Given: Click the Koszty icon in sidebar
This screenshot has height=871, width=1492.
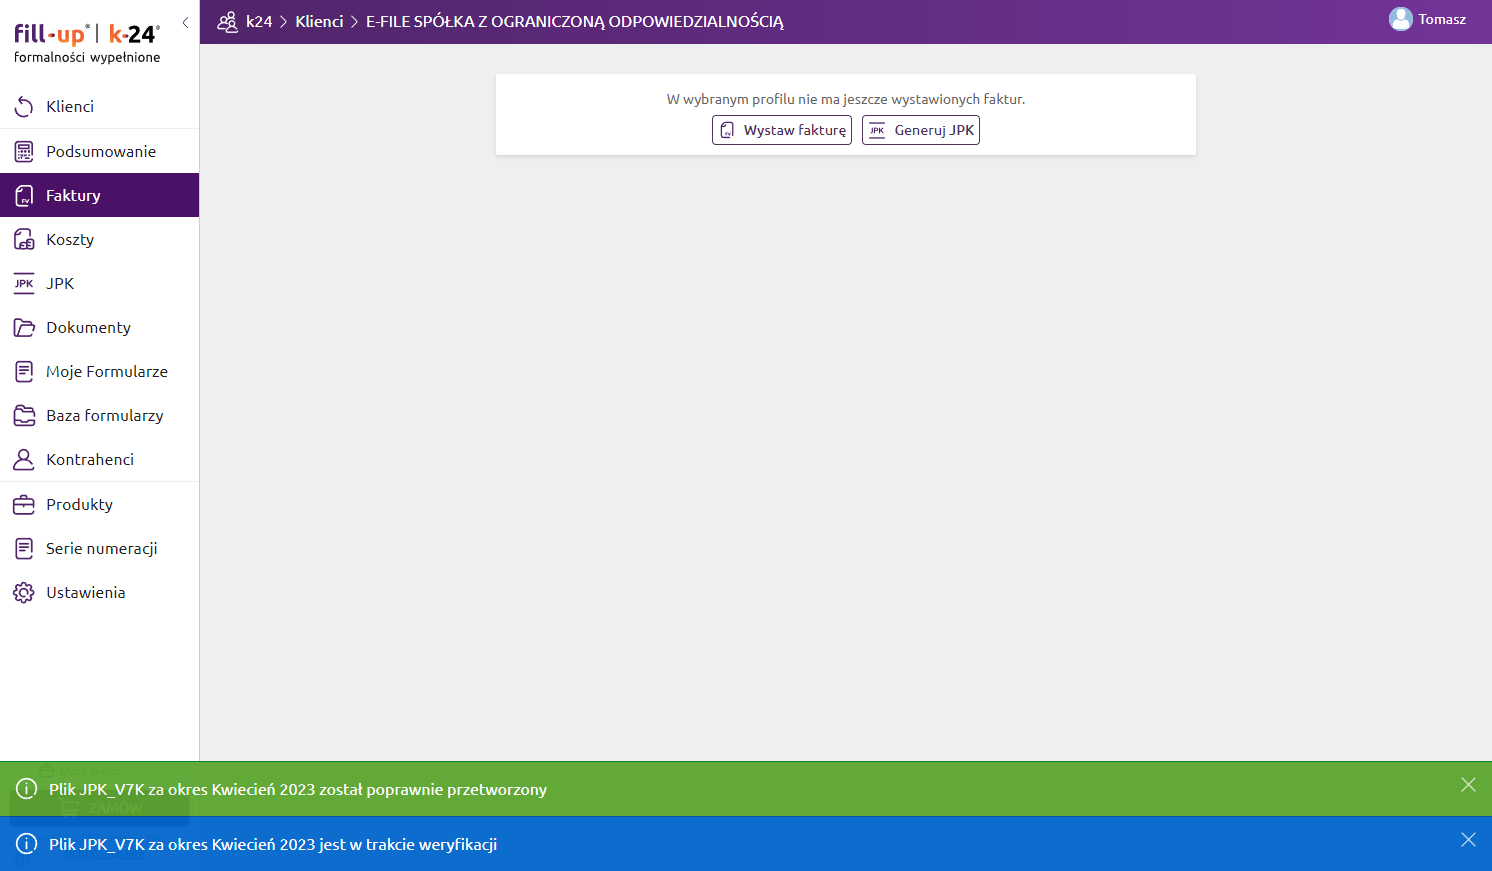Looking at the screenshot, I should (x=24, y=240).
